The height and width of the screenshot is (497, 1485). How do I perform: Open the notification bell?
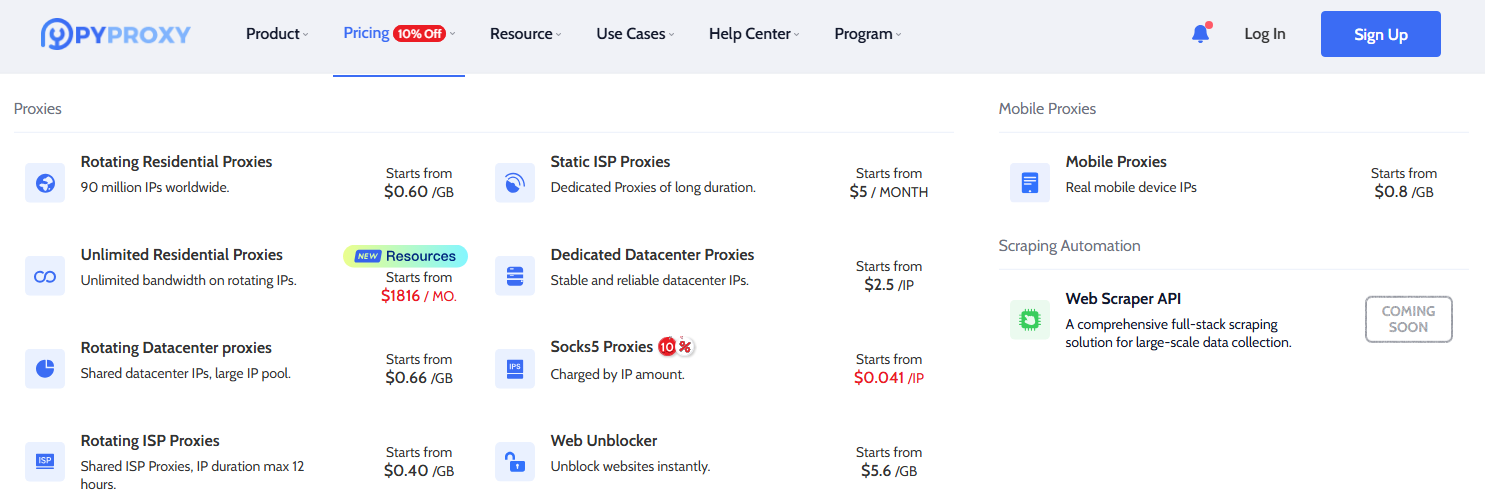pyautogui.click(x=1201, y=34)
